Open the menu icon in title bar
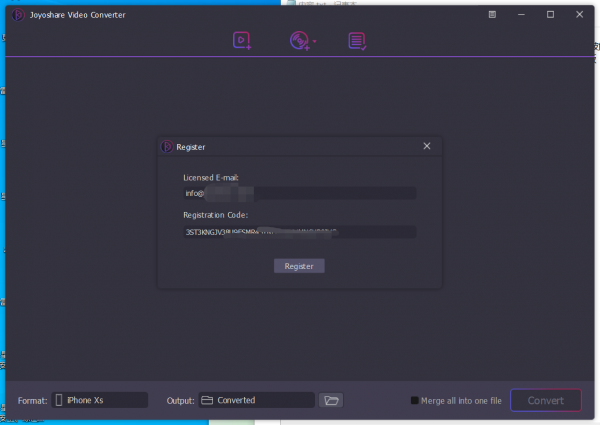Screen dimensions: 600x425 (x=492, y=15)
